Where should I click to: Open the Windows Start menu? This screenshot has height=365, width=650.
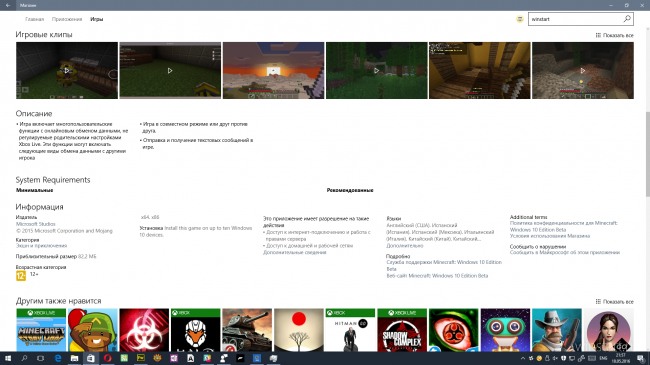(7, 358)
